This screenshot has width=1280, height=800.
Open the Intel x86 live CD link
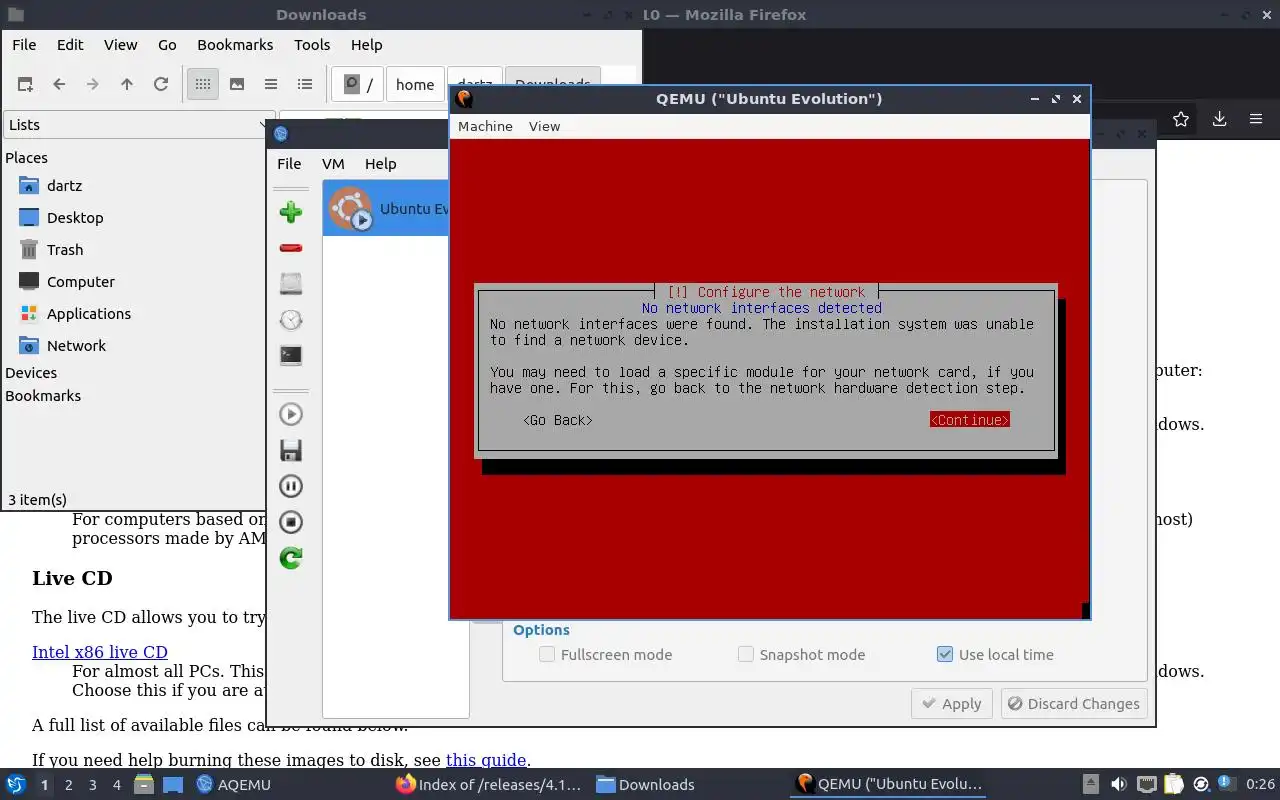100,652
